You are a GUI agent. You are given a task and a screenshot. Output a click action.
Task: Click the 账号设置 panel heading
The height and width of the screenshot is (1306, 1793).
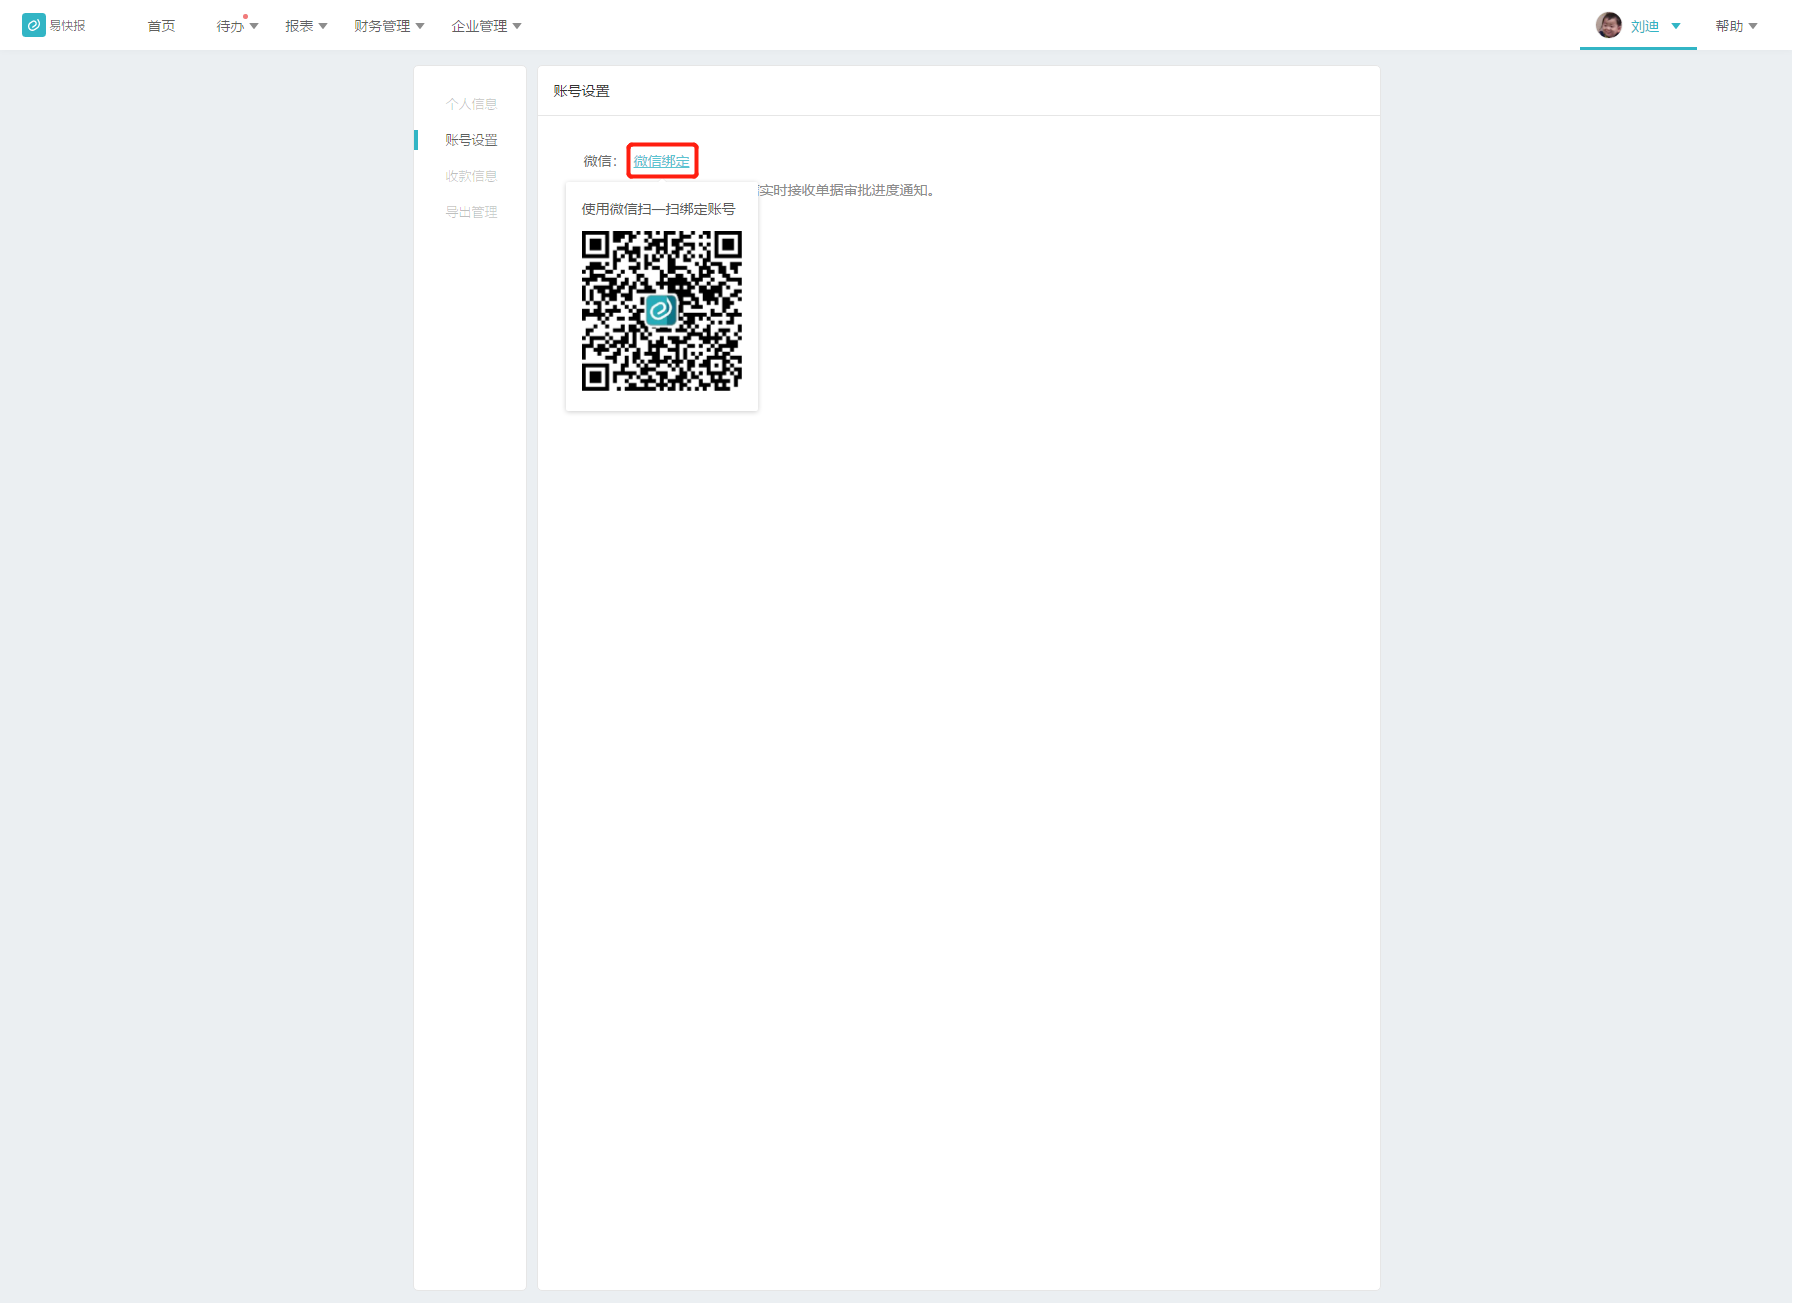tap(581, 91)
